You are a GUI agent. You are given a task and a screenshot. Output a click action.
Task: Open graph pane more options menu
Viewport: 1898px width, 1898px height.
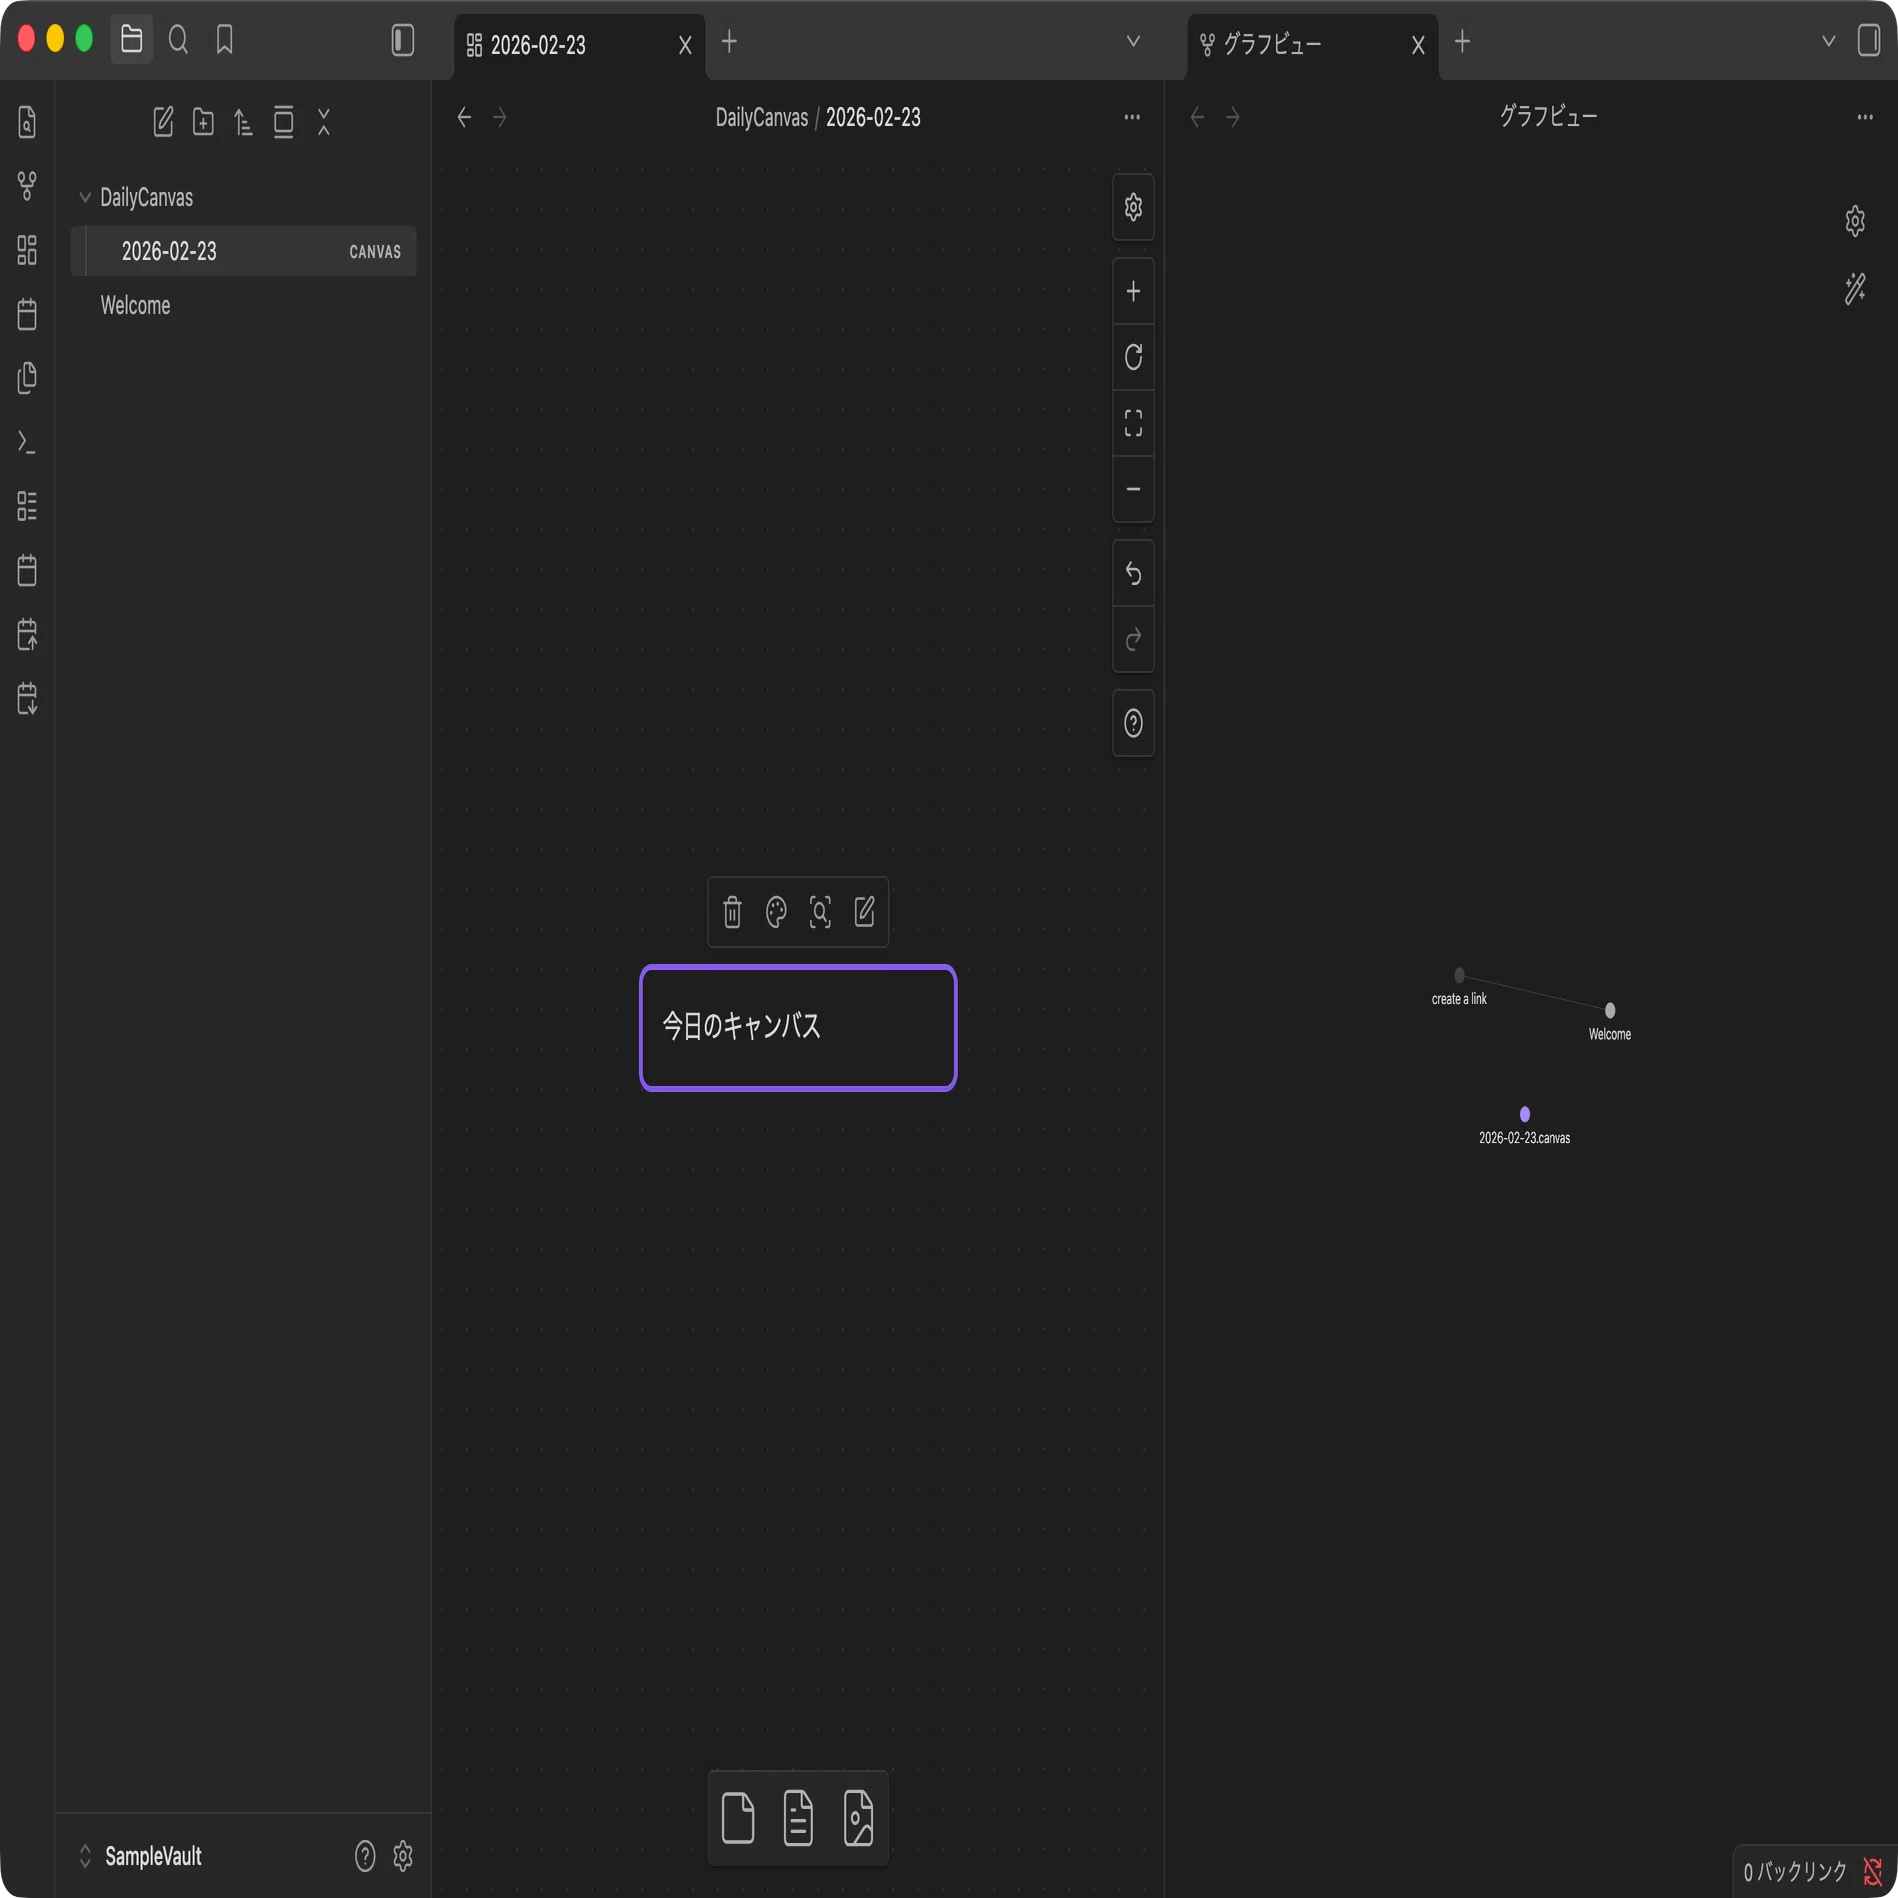[x=1865, y=117]
